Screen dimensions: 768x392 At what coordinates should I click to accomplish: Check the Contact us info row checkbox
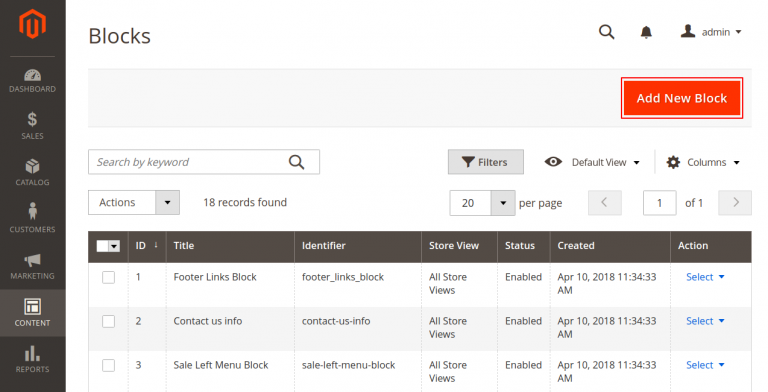[x=108, y=321]
